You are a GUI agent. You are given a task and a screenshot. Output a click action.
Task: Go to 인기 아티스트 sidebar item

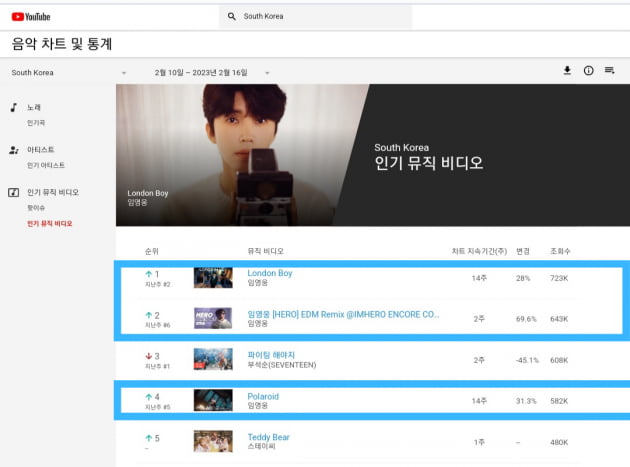pyautogui.click(x=46, y=165)
